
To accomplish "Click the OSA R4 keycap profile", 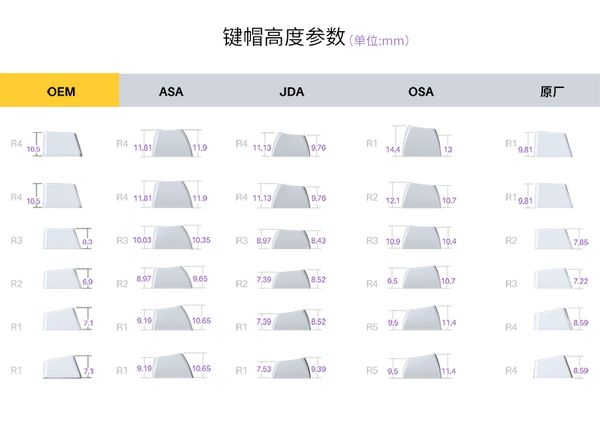I will pos(419,281).
